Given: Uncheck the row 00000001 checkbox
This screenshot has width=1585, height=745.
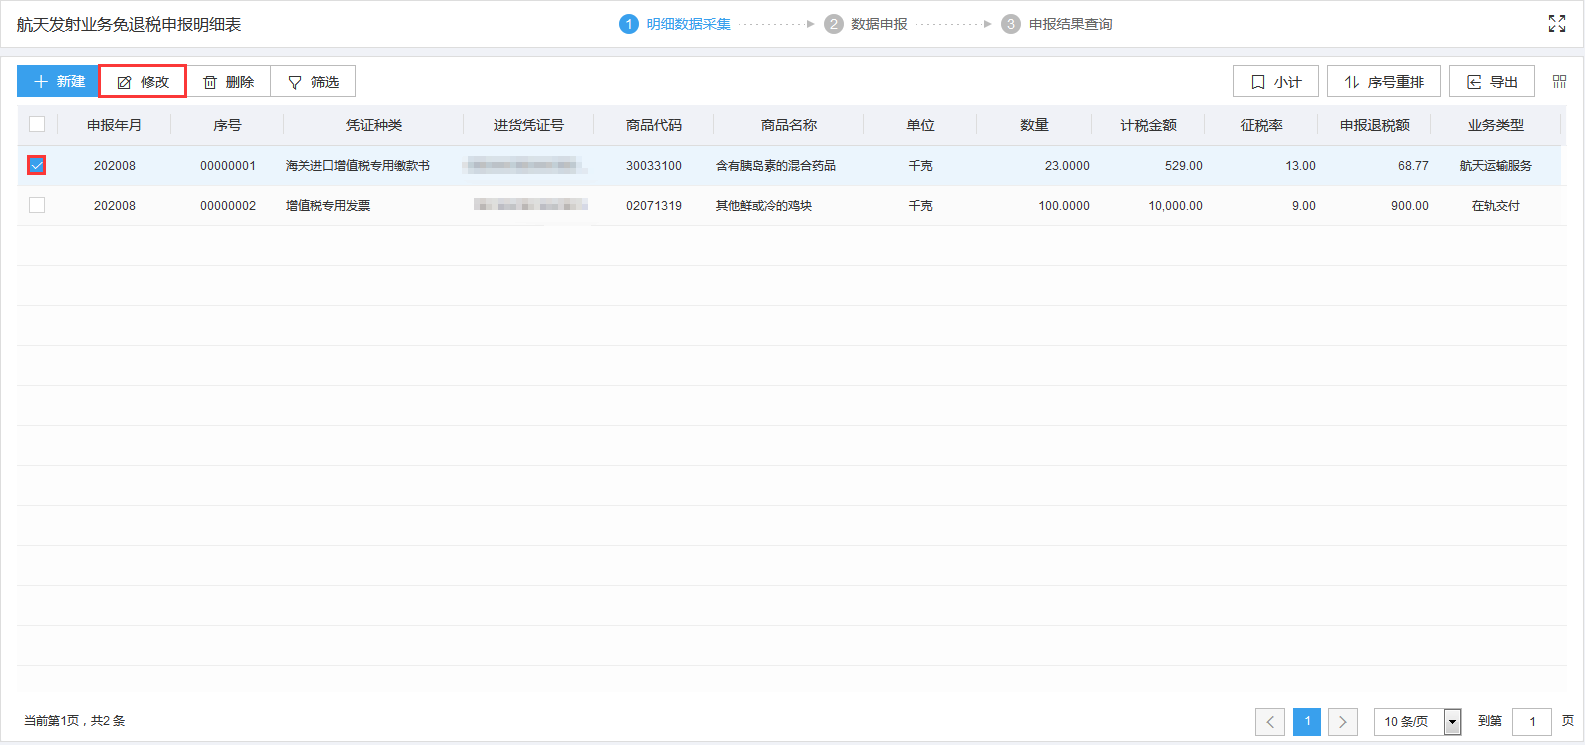Looking at the screenshot, I should pos(37,165).
